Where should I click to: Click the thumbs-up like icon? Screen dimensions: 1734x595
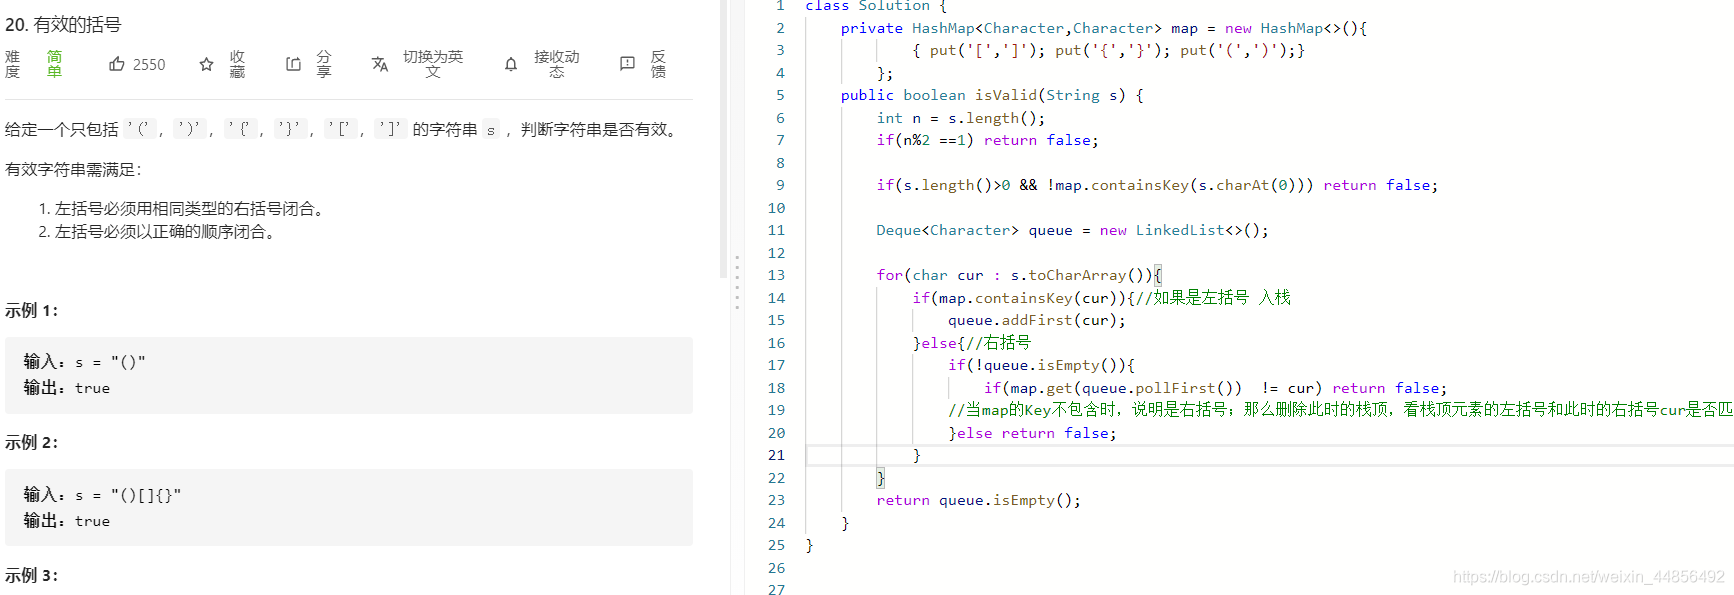pos(117,64)
